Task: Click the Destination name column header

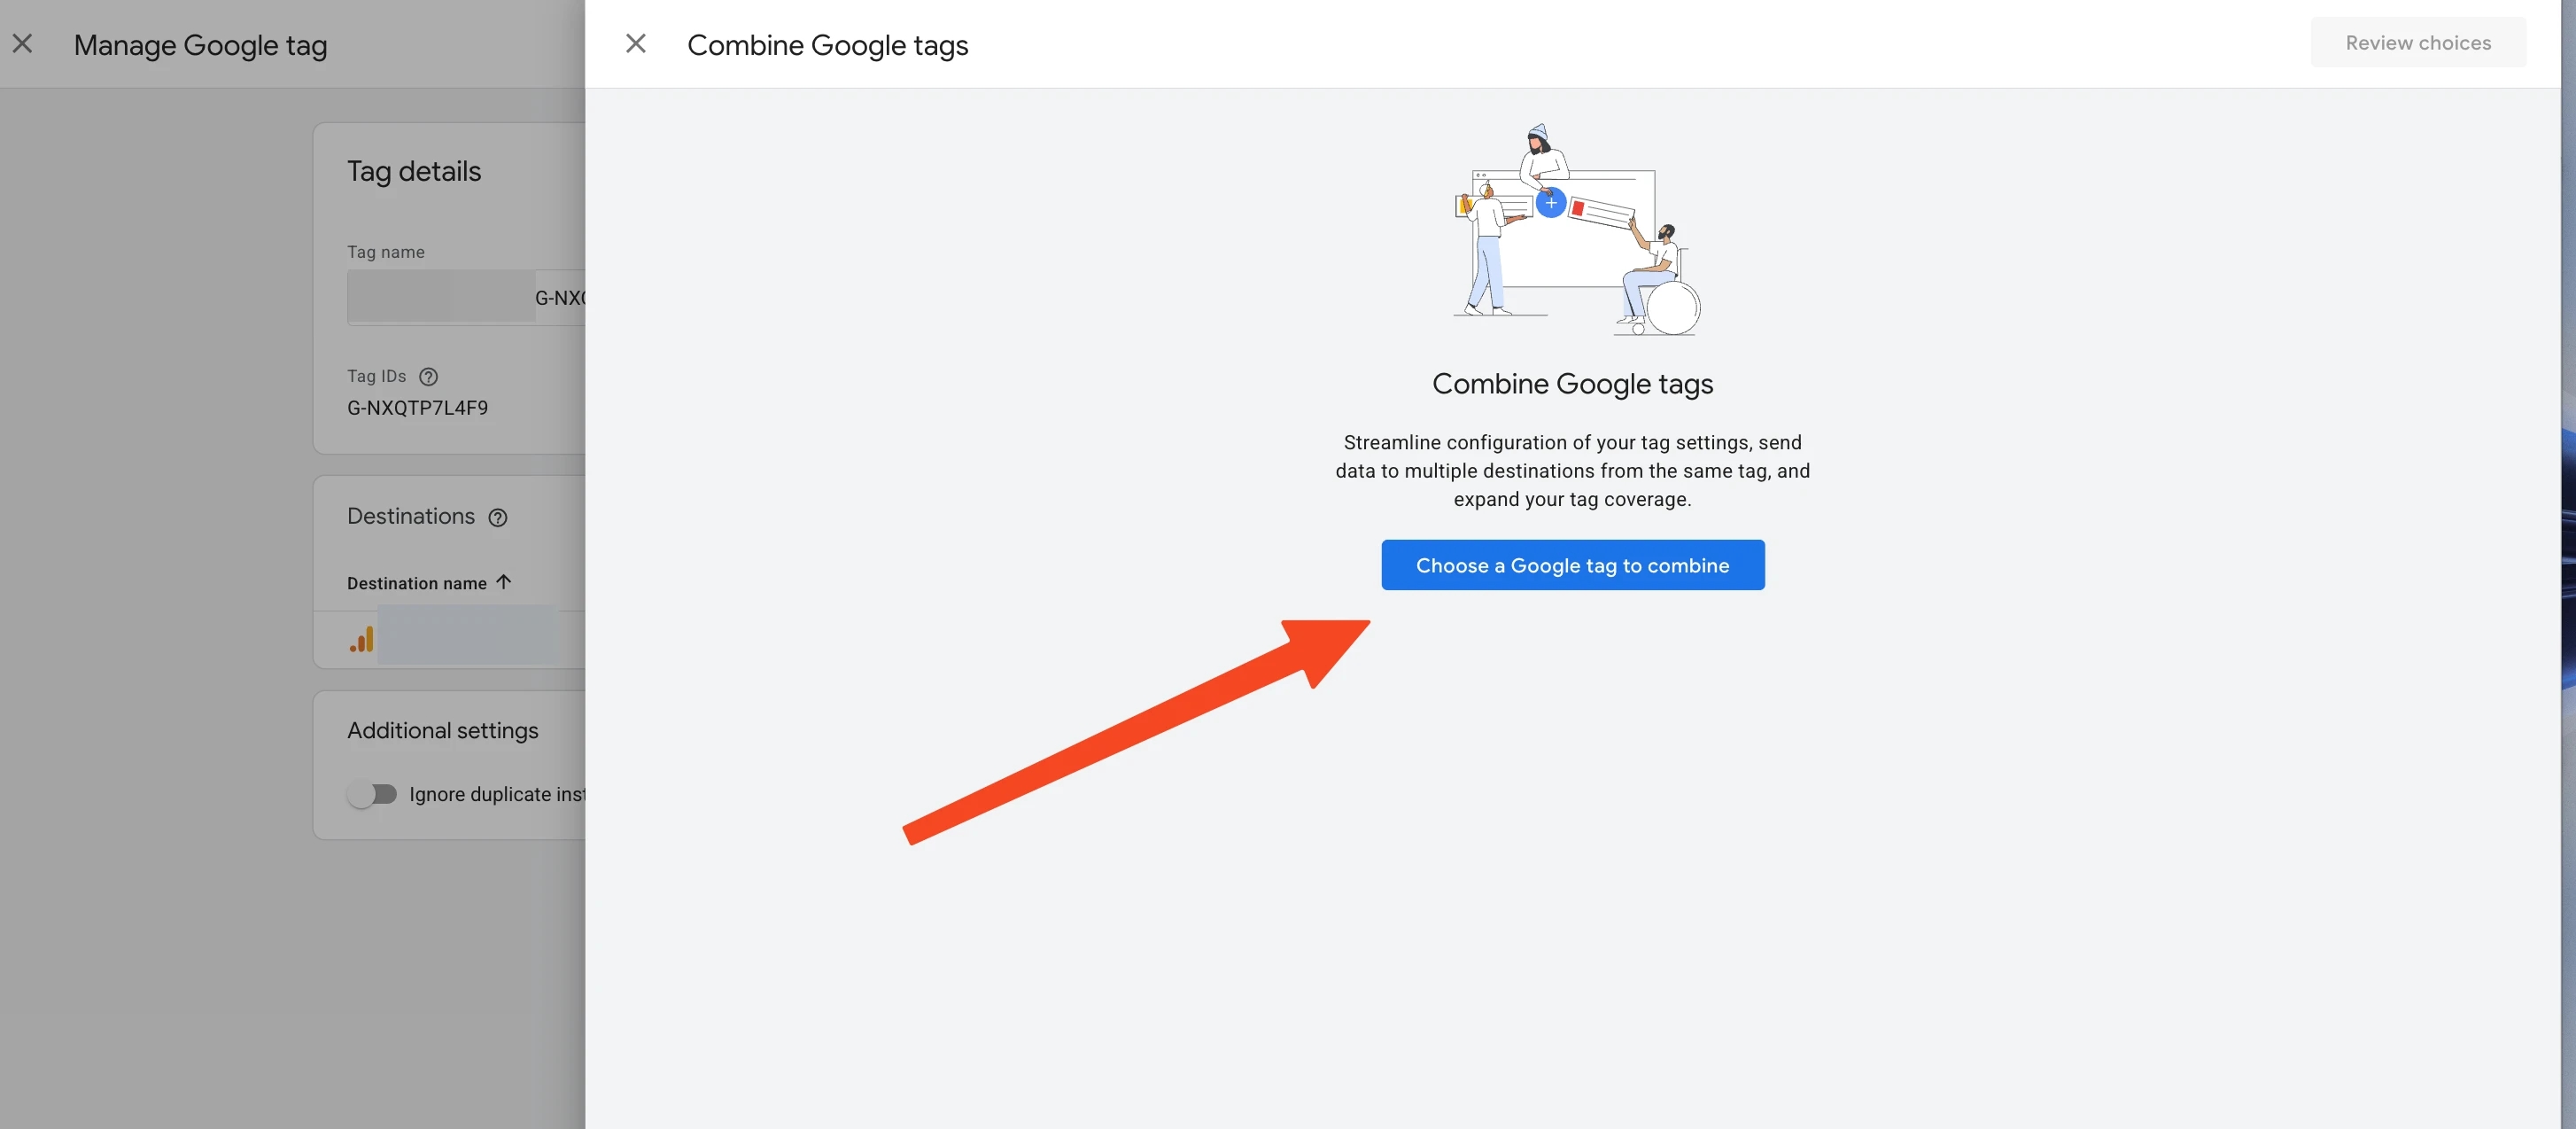Action: click(417, 583)
